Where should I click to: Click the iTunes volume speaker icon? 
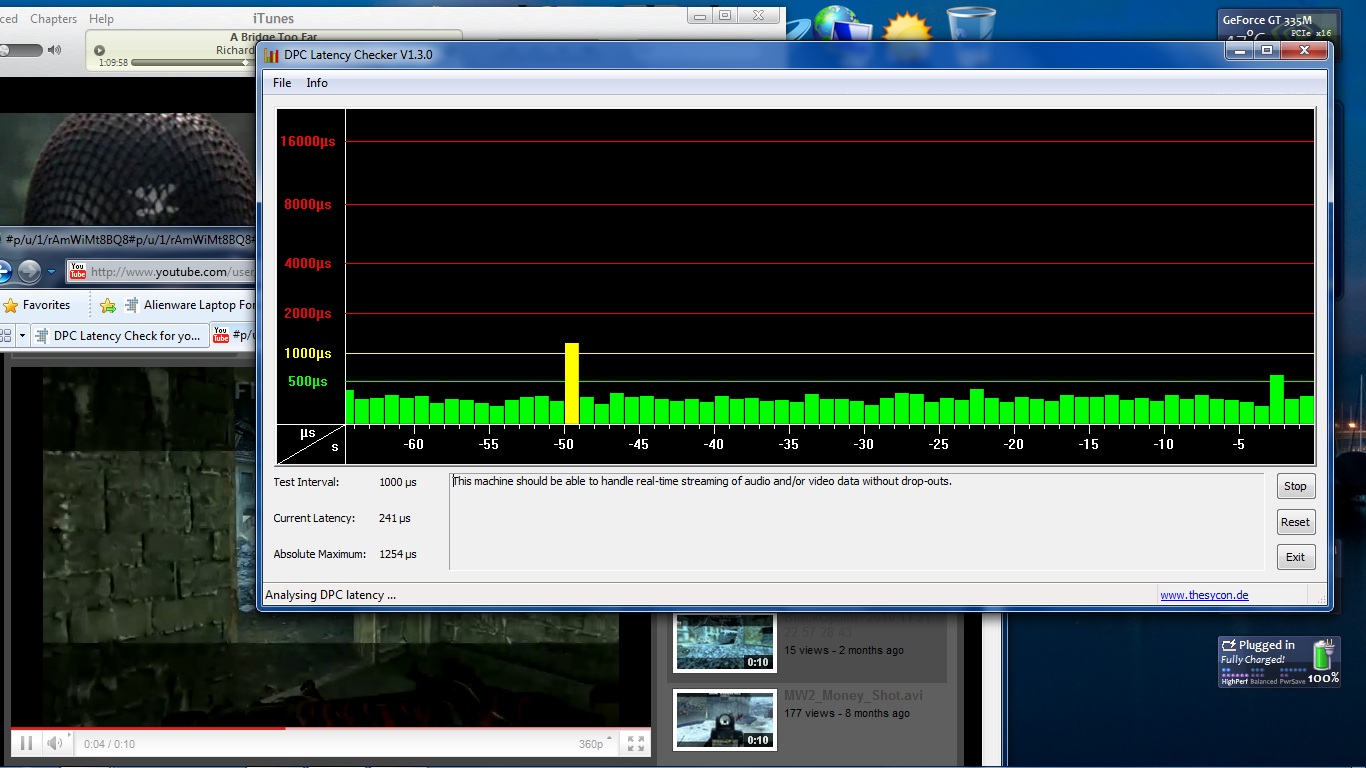point(54,50)
